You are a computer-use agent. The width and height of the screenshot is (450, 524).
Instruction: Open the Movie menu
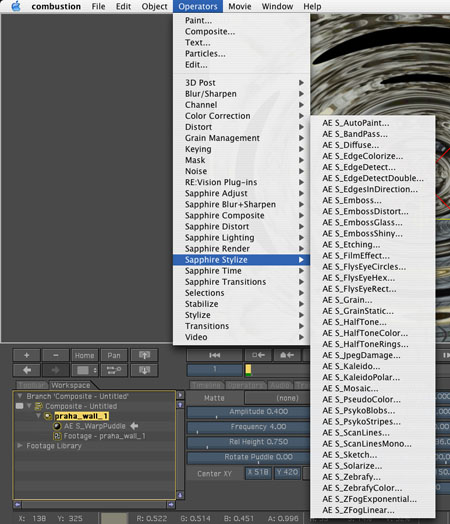[x=240, y=6]
